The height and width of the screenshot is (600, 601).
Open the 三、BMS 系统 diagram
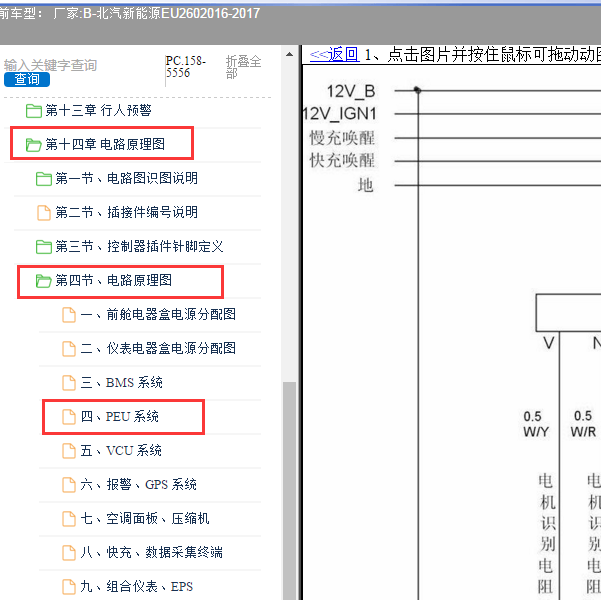tap(122, 382)
